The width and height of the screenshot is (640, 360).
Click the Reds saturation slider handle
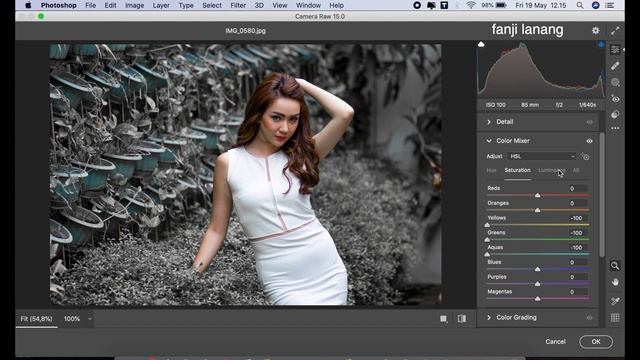(538, 196)
